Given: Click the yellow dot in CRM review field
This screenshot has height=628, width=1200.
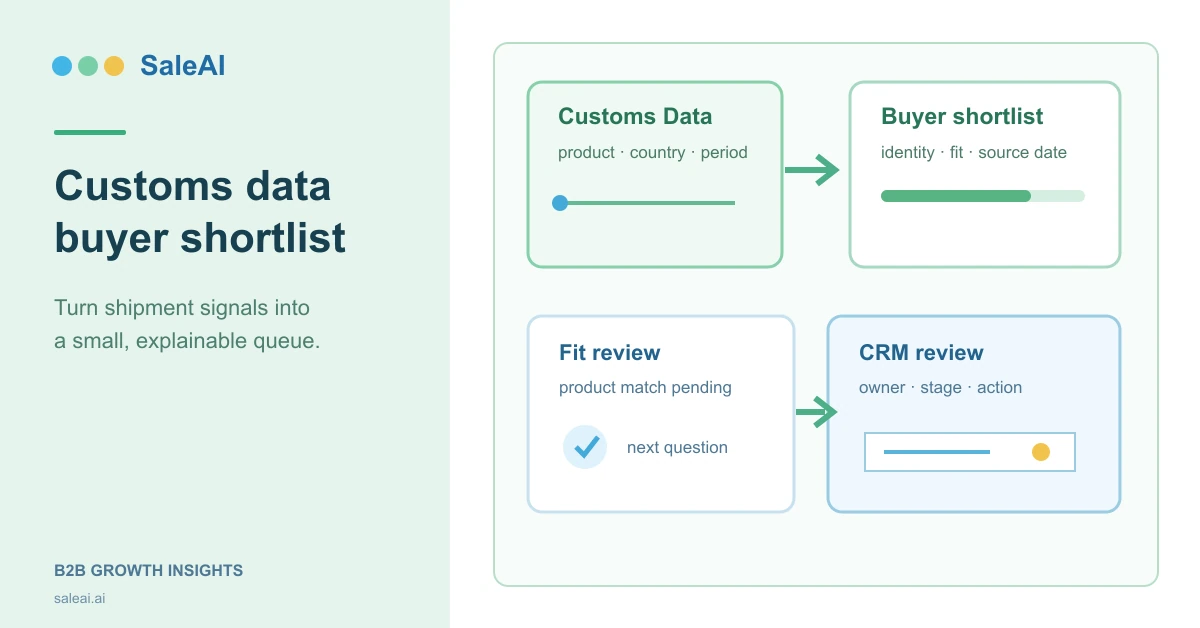Looking at the screenshot, I should pos(1041,452).
